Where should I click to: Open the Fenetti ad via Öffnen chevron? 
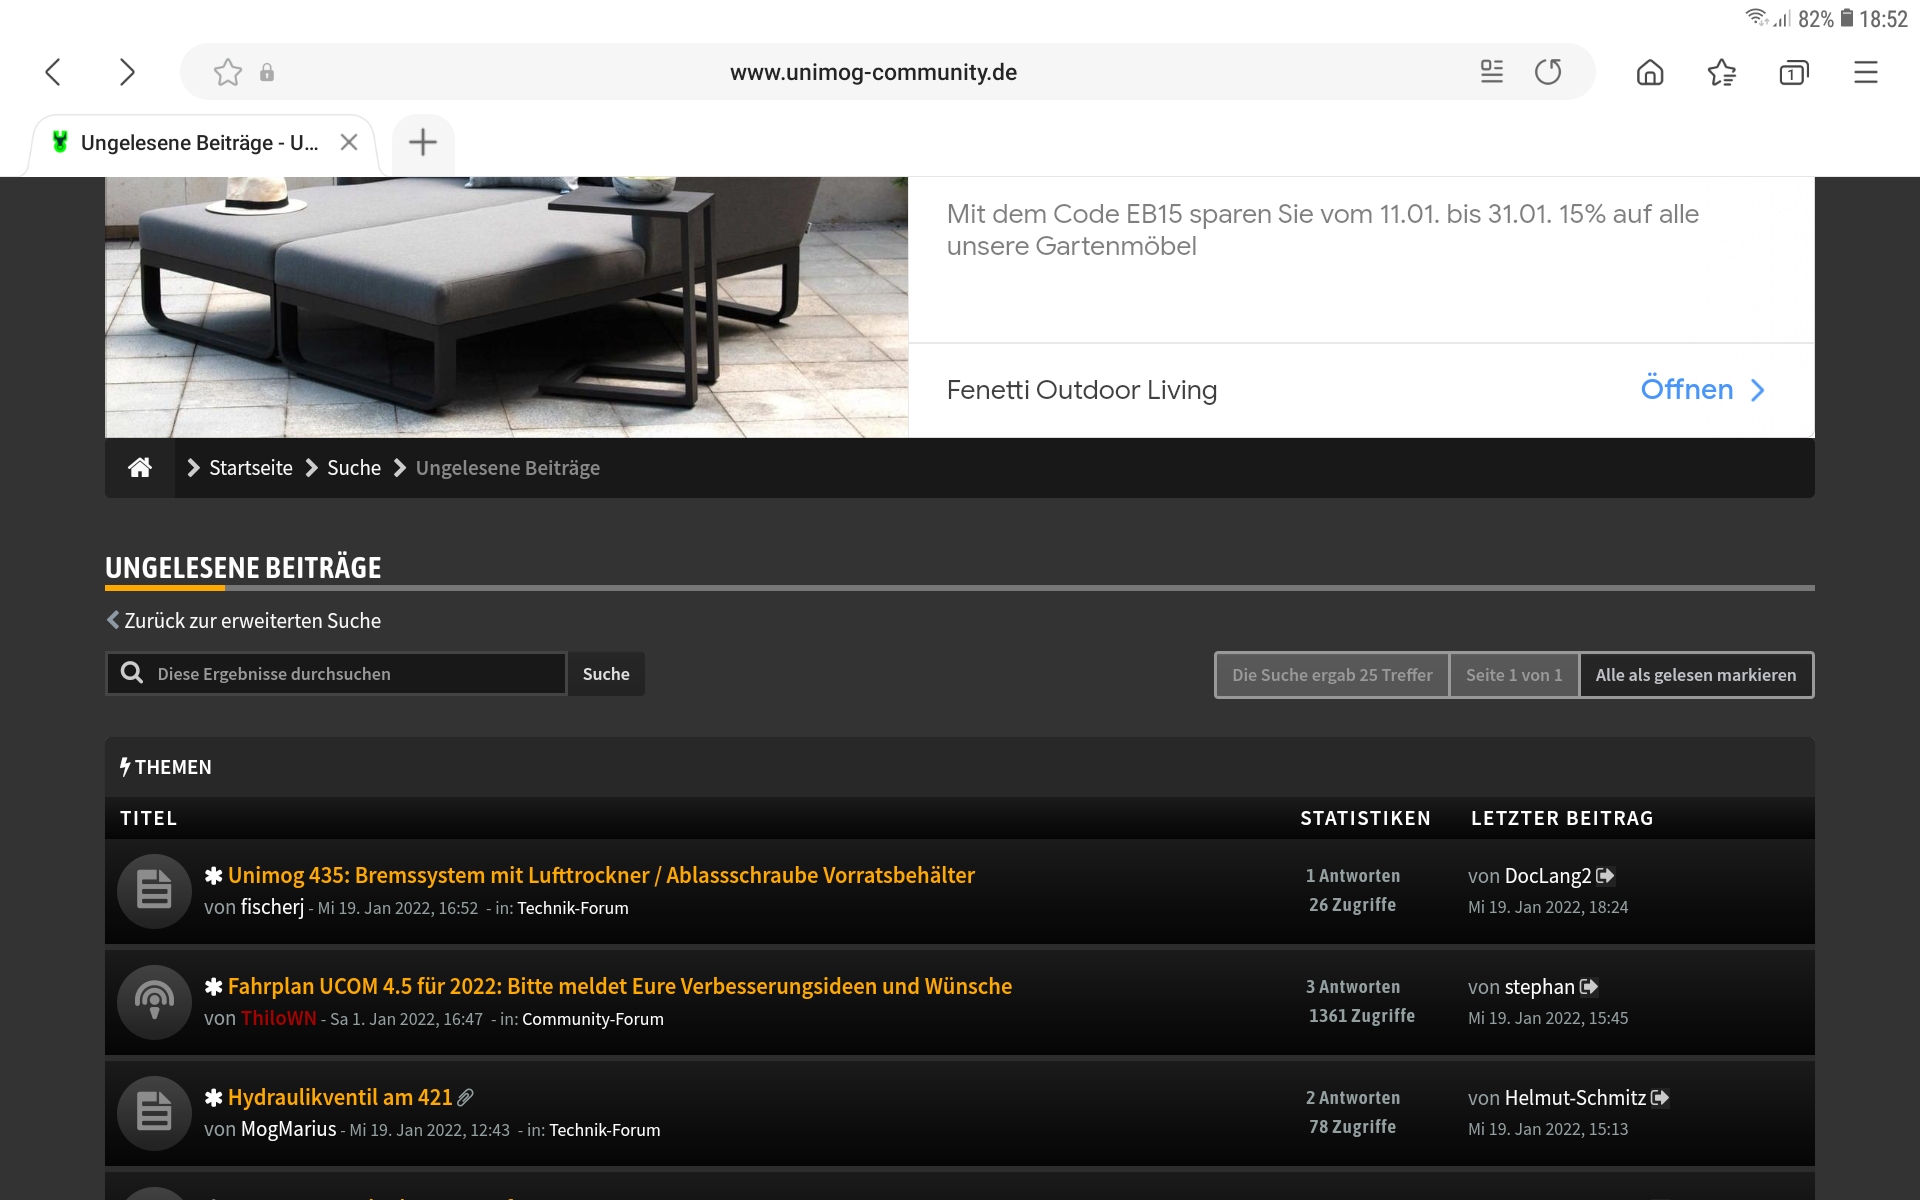(1757, 390)
